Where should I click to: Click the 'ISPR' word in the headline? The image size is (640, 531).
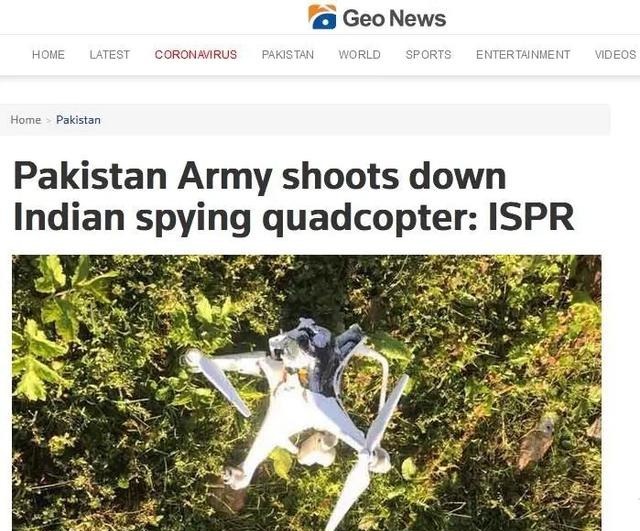click(531, 216)
